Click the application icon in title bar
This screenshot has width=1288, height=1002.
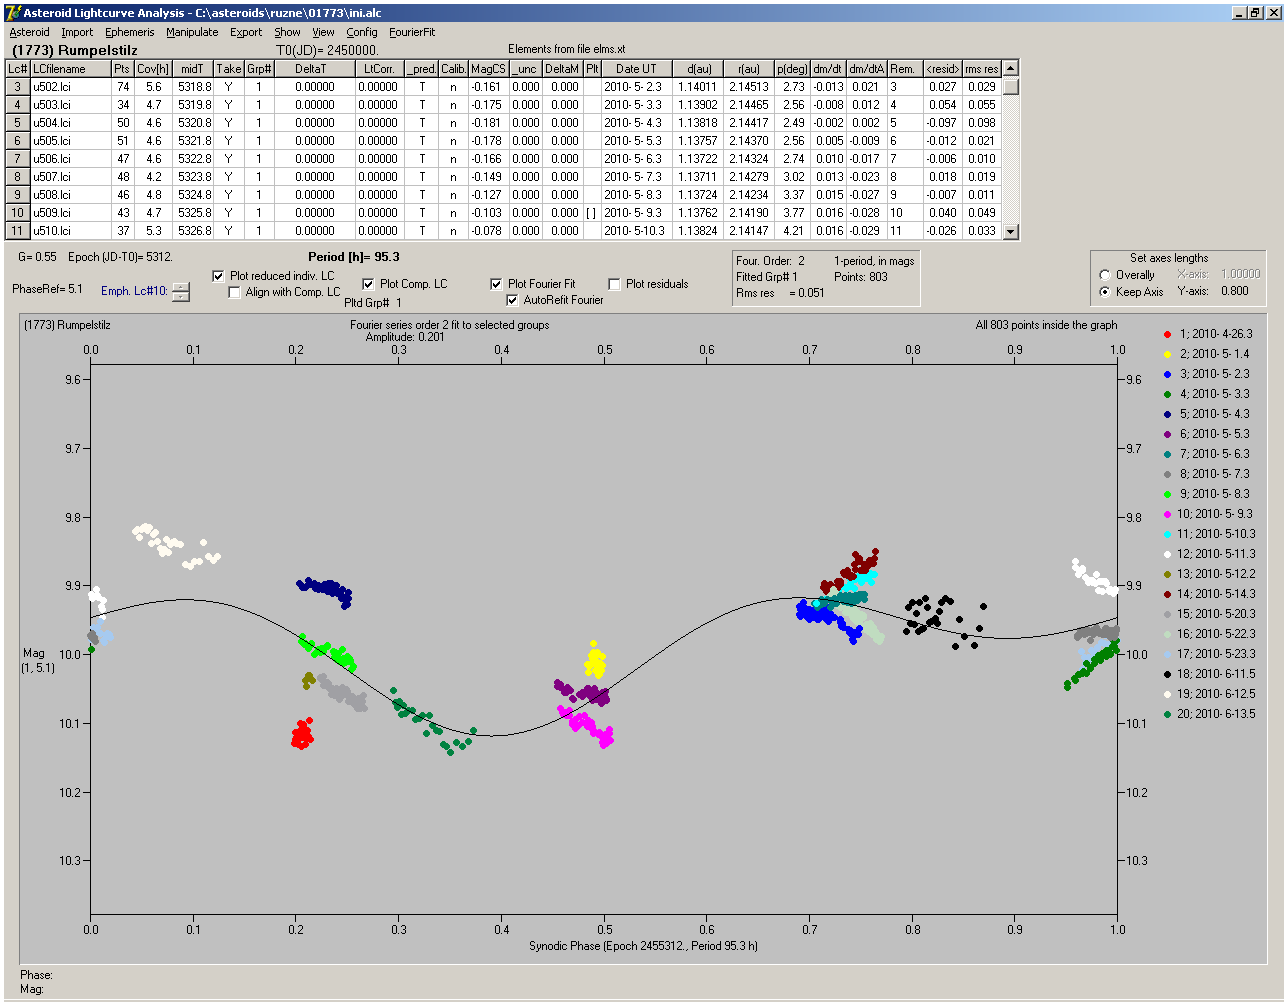coord(13,13)
